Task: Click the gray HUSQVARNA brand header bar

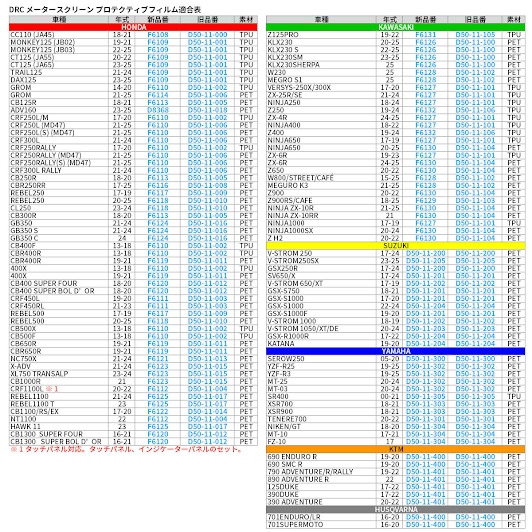Action: (x=396, y=509)
